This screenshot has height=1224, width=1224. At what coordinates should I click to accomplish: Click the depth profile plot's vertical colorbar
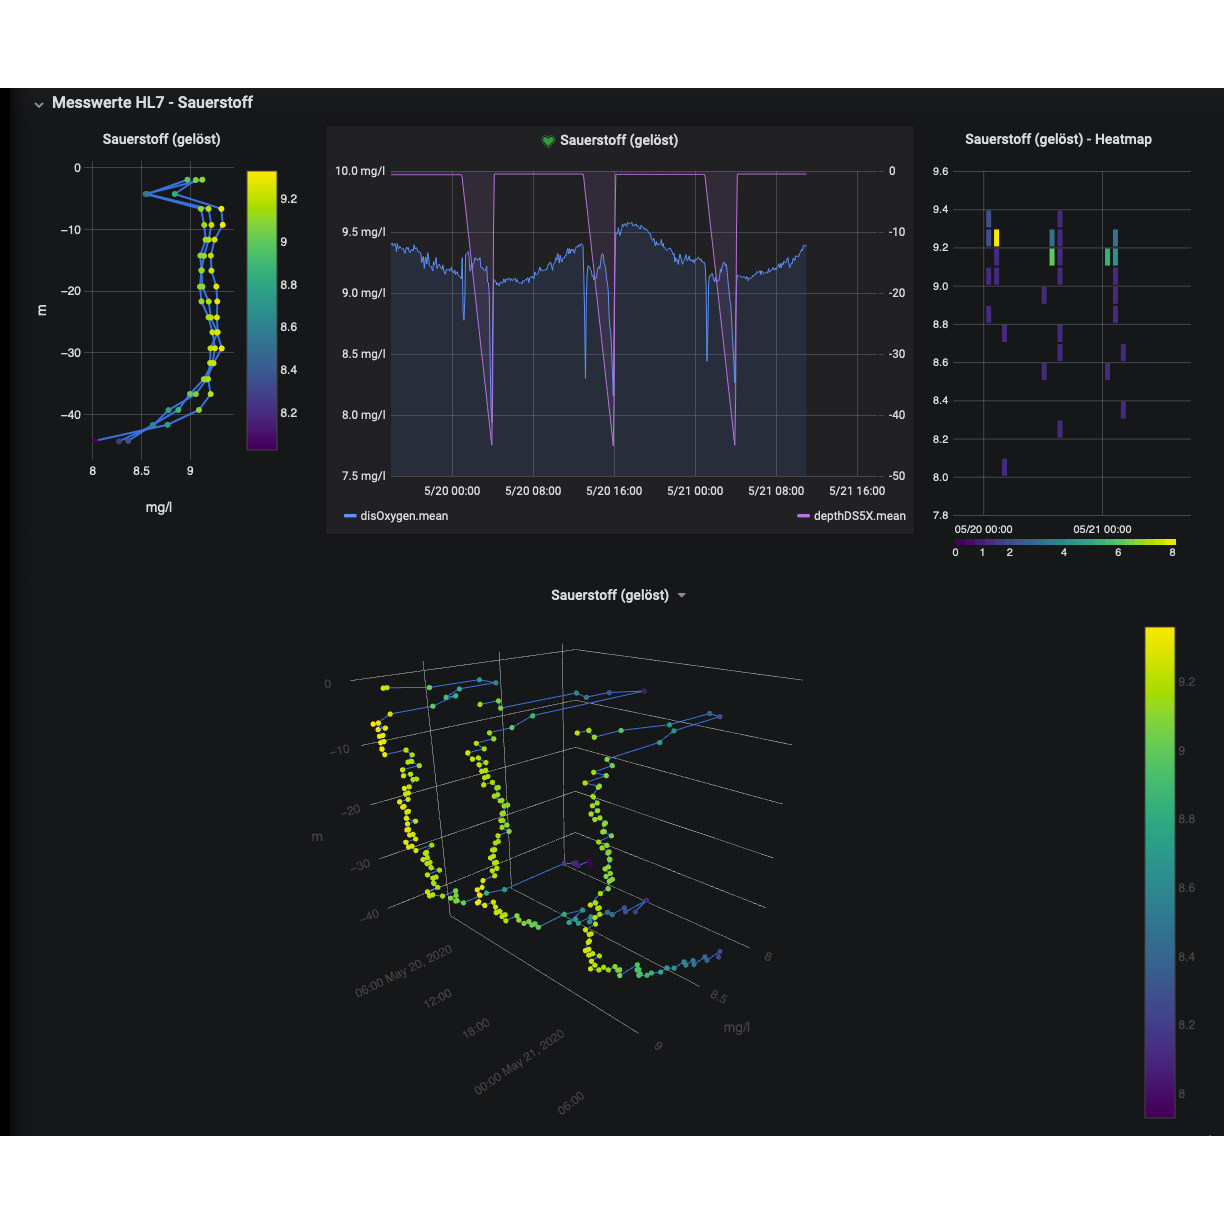[x=261, y=310]
